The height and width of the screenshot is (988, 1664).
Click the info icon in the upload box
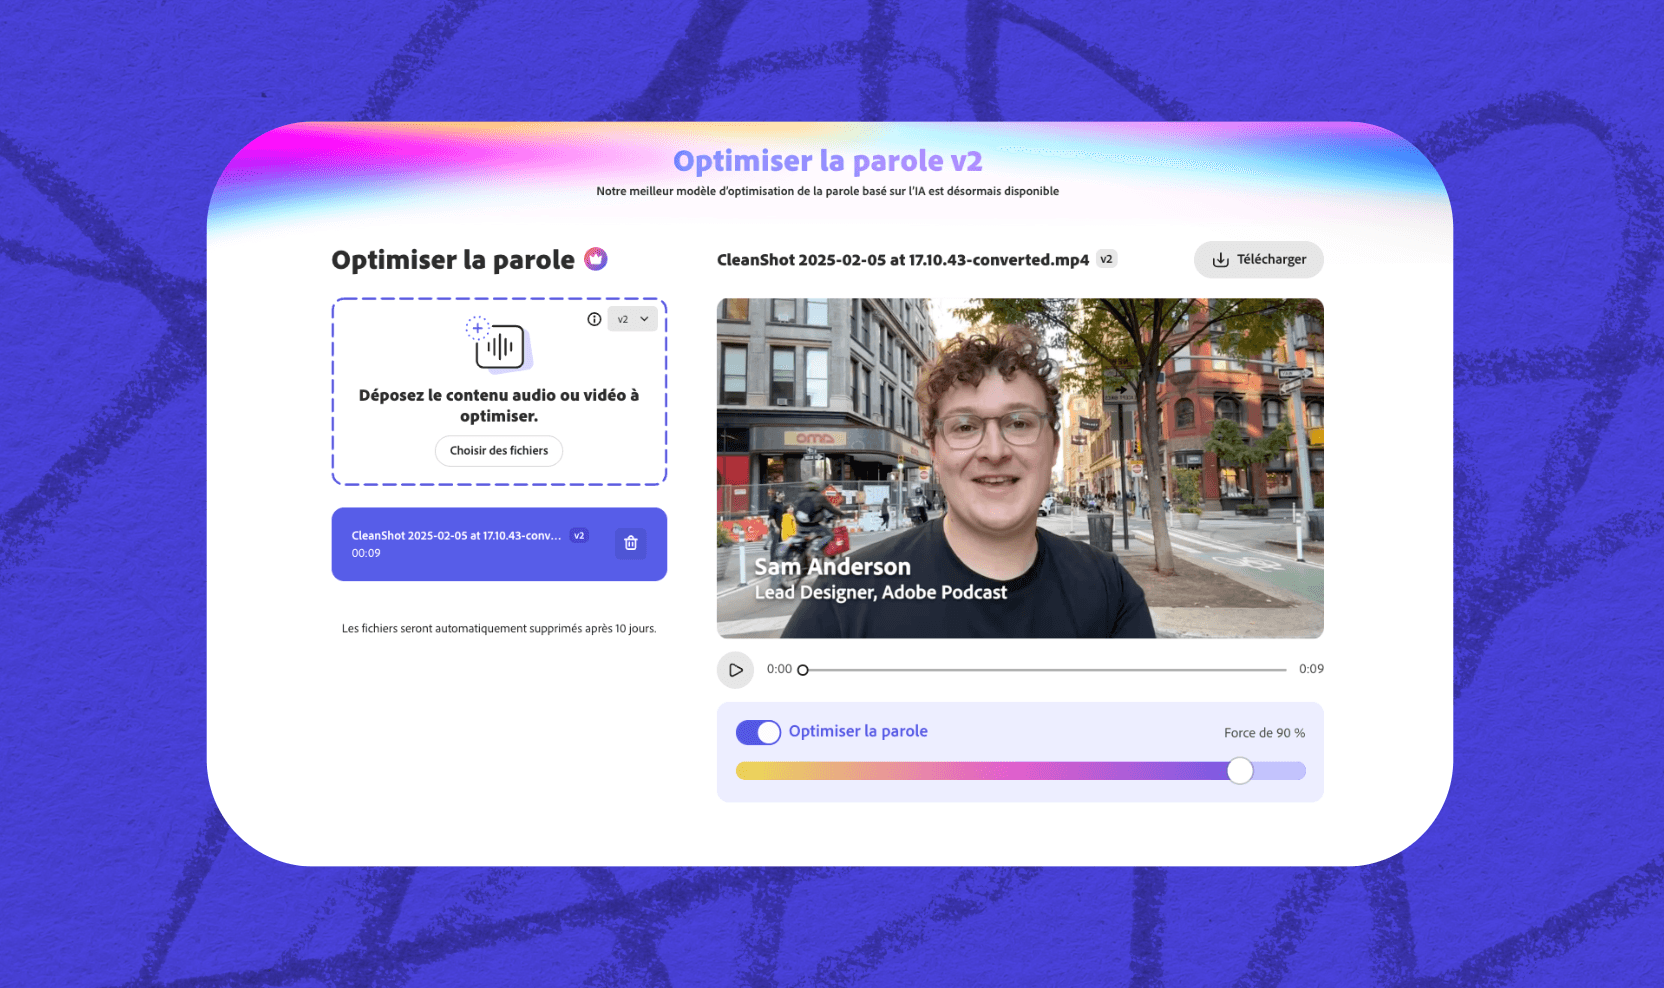click(x=594, y=319)
